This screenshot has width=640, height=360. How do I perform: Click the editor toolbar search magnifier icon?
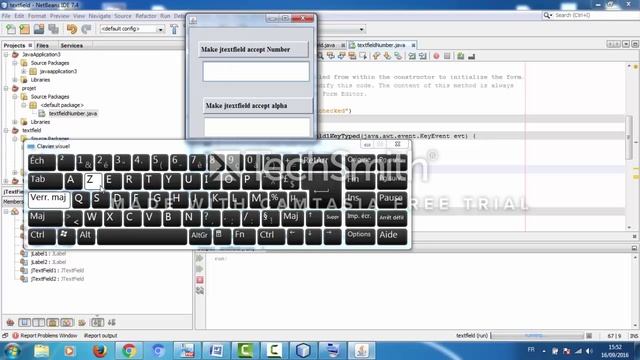coord(321,56)
